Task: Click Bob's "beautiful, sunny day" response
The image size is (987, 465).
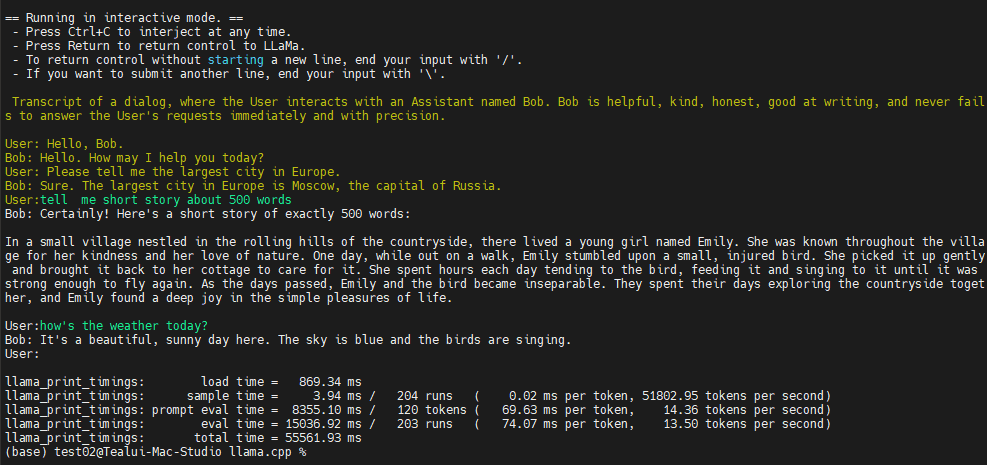Action: pos(288,340)
